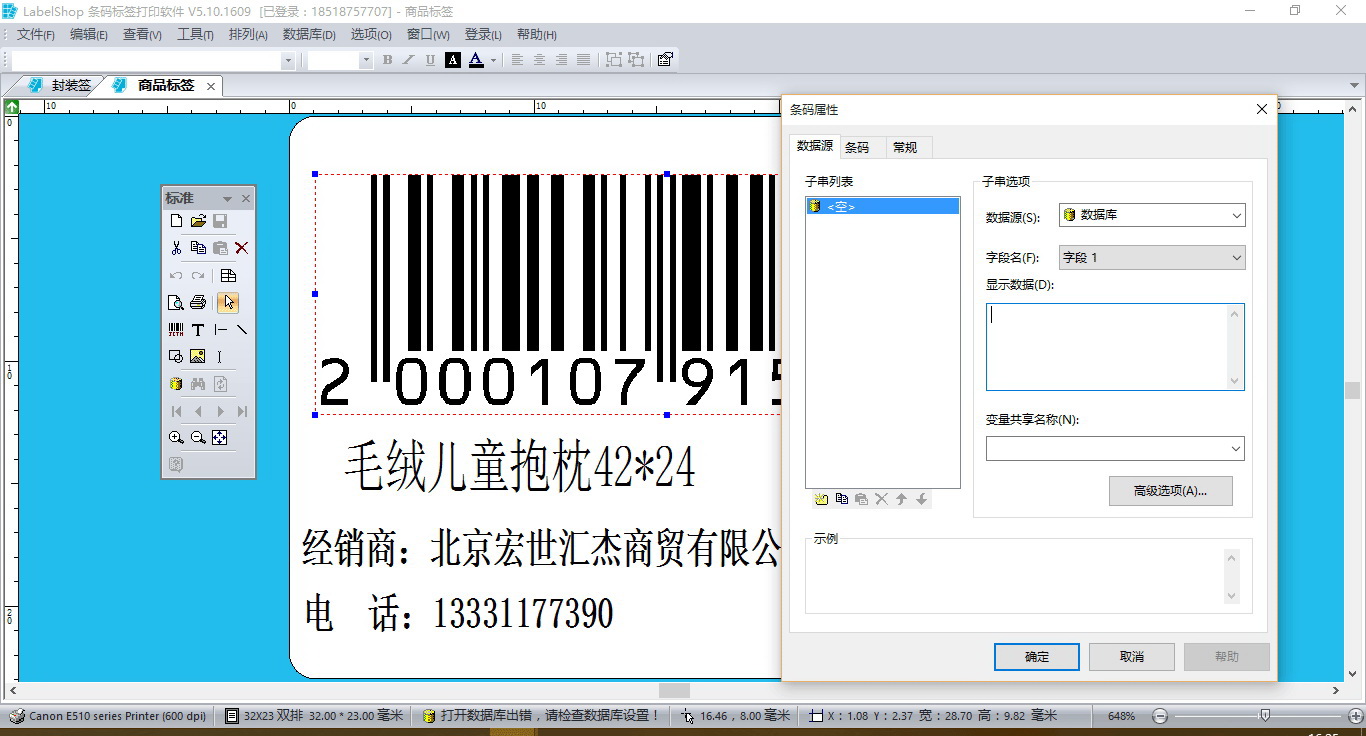Print the current label
1366x736 pixels.
[x=199, y=302]
